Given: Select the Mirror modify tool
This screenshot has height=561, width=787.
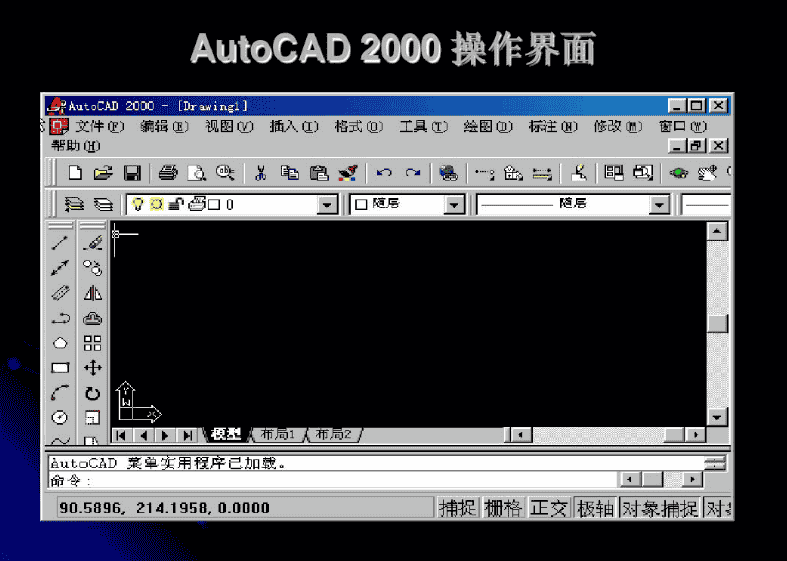Looking at the screenshot, I should (x=92, y=293).
